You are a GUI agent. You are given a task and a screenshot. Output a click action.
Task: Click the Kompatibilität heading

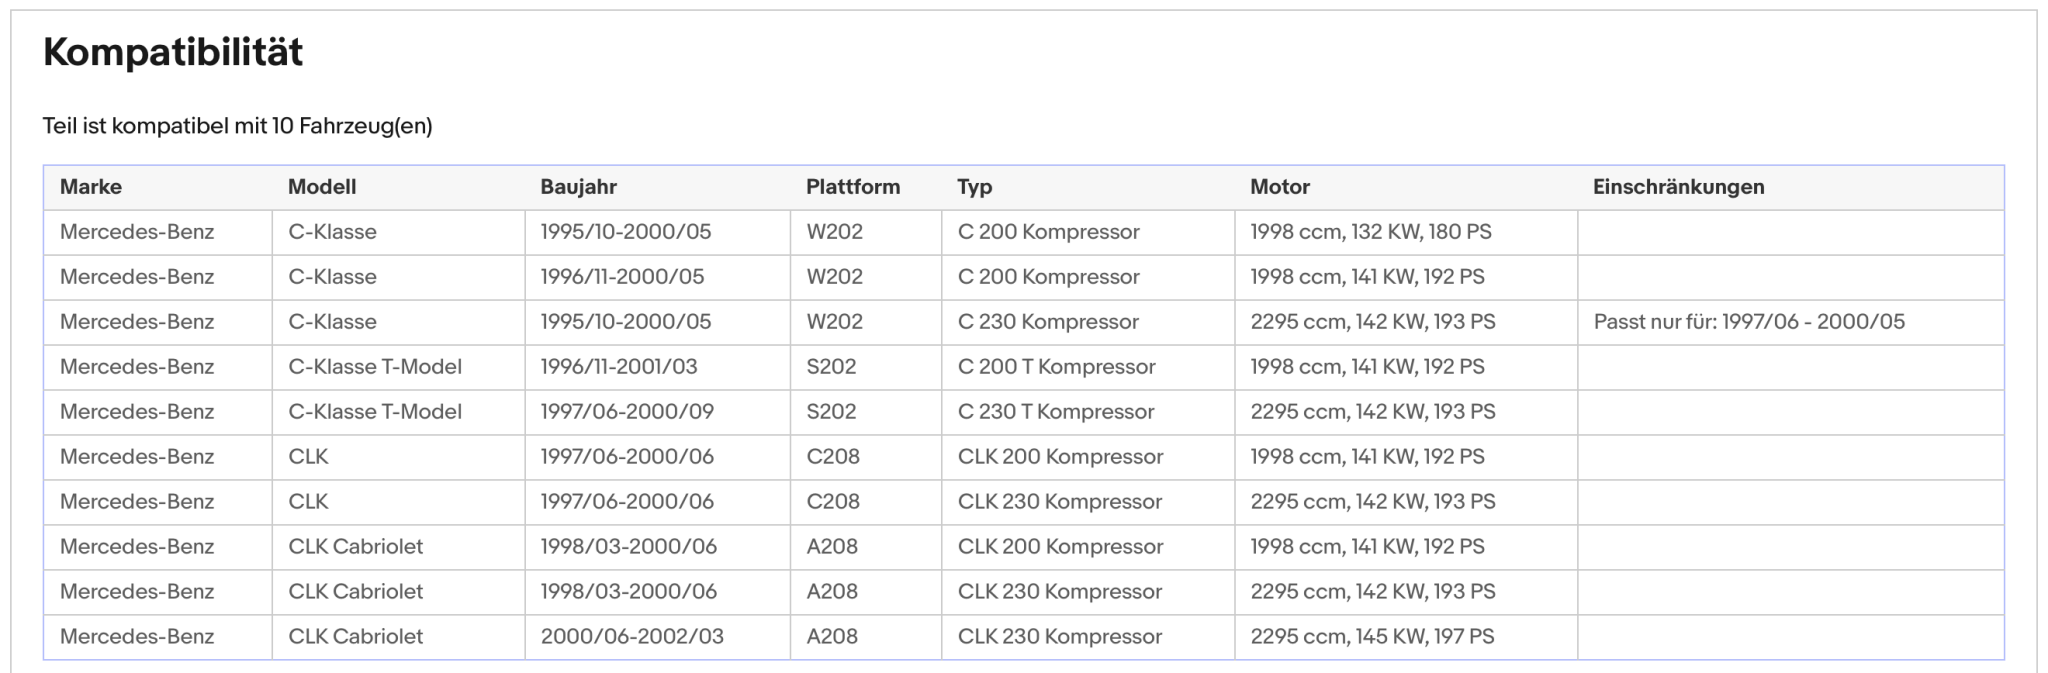point(173,52)
